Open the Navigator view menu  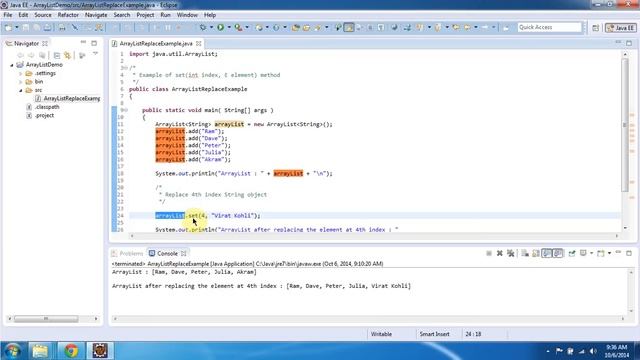(95, 54)
